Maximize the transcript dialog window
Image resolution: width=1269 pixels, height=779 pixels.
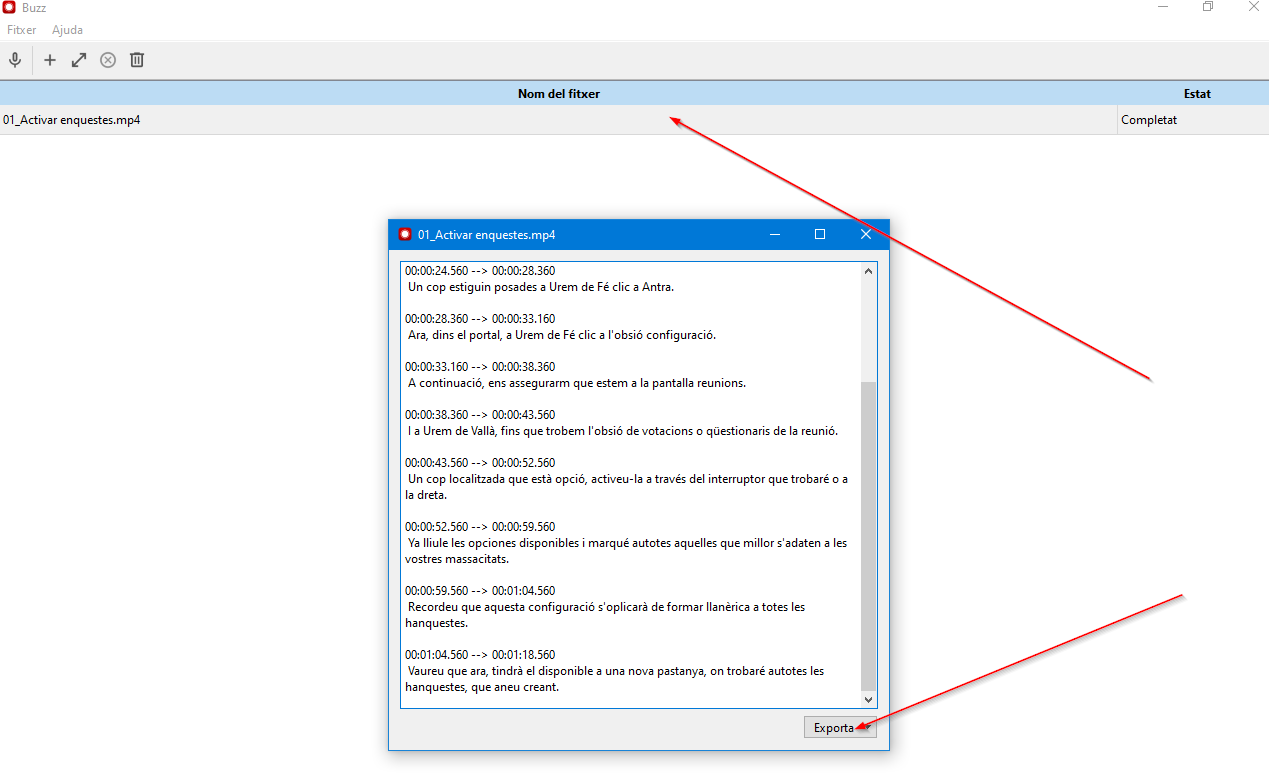coord(820,235)
